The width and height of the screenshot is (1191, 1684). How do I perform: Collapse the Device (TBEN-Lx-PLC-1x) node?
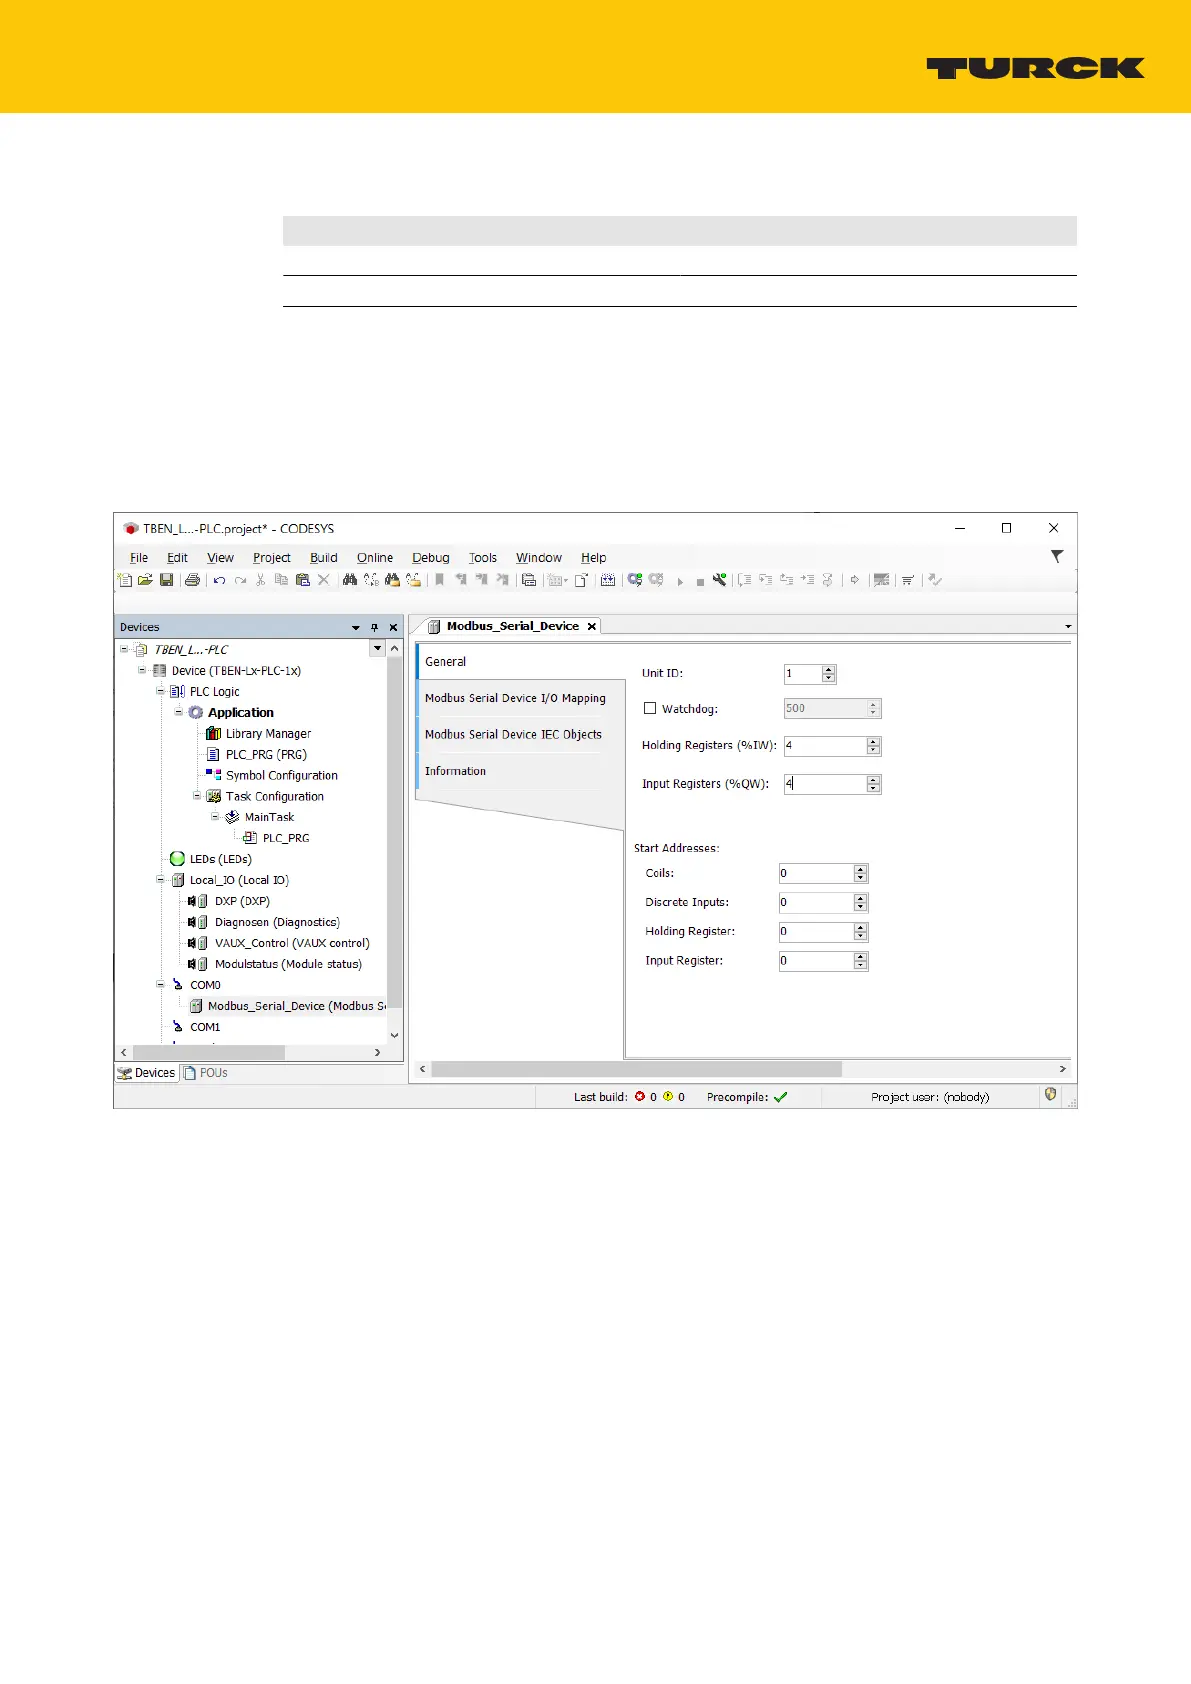coord(142,670)
